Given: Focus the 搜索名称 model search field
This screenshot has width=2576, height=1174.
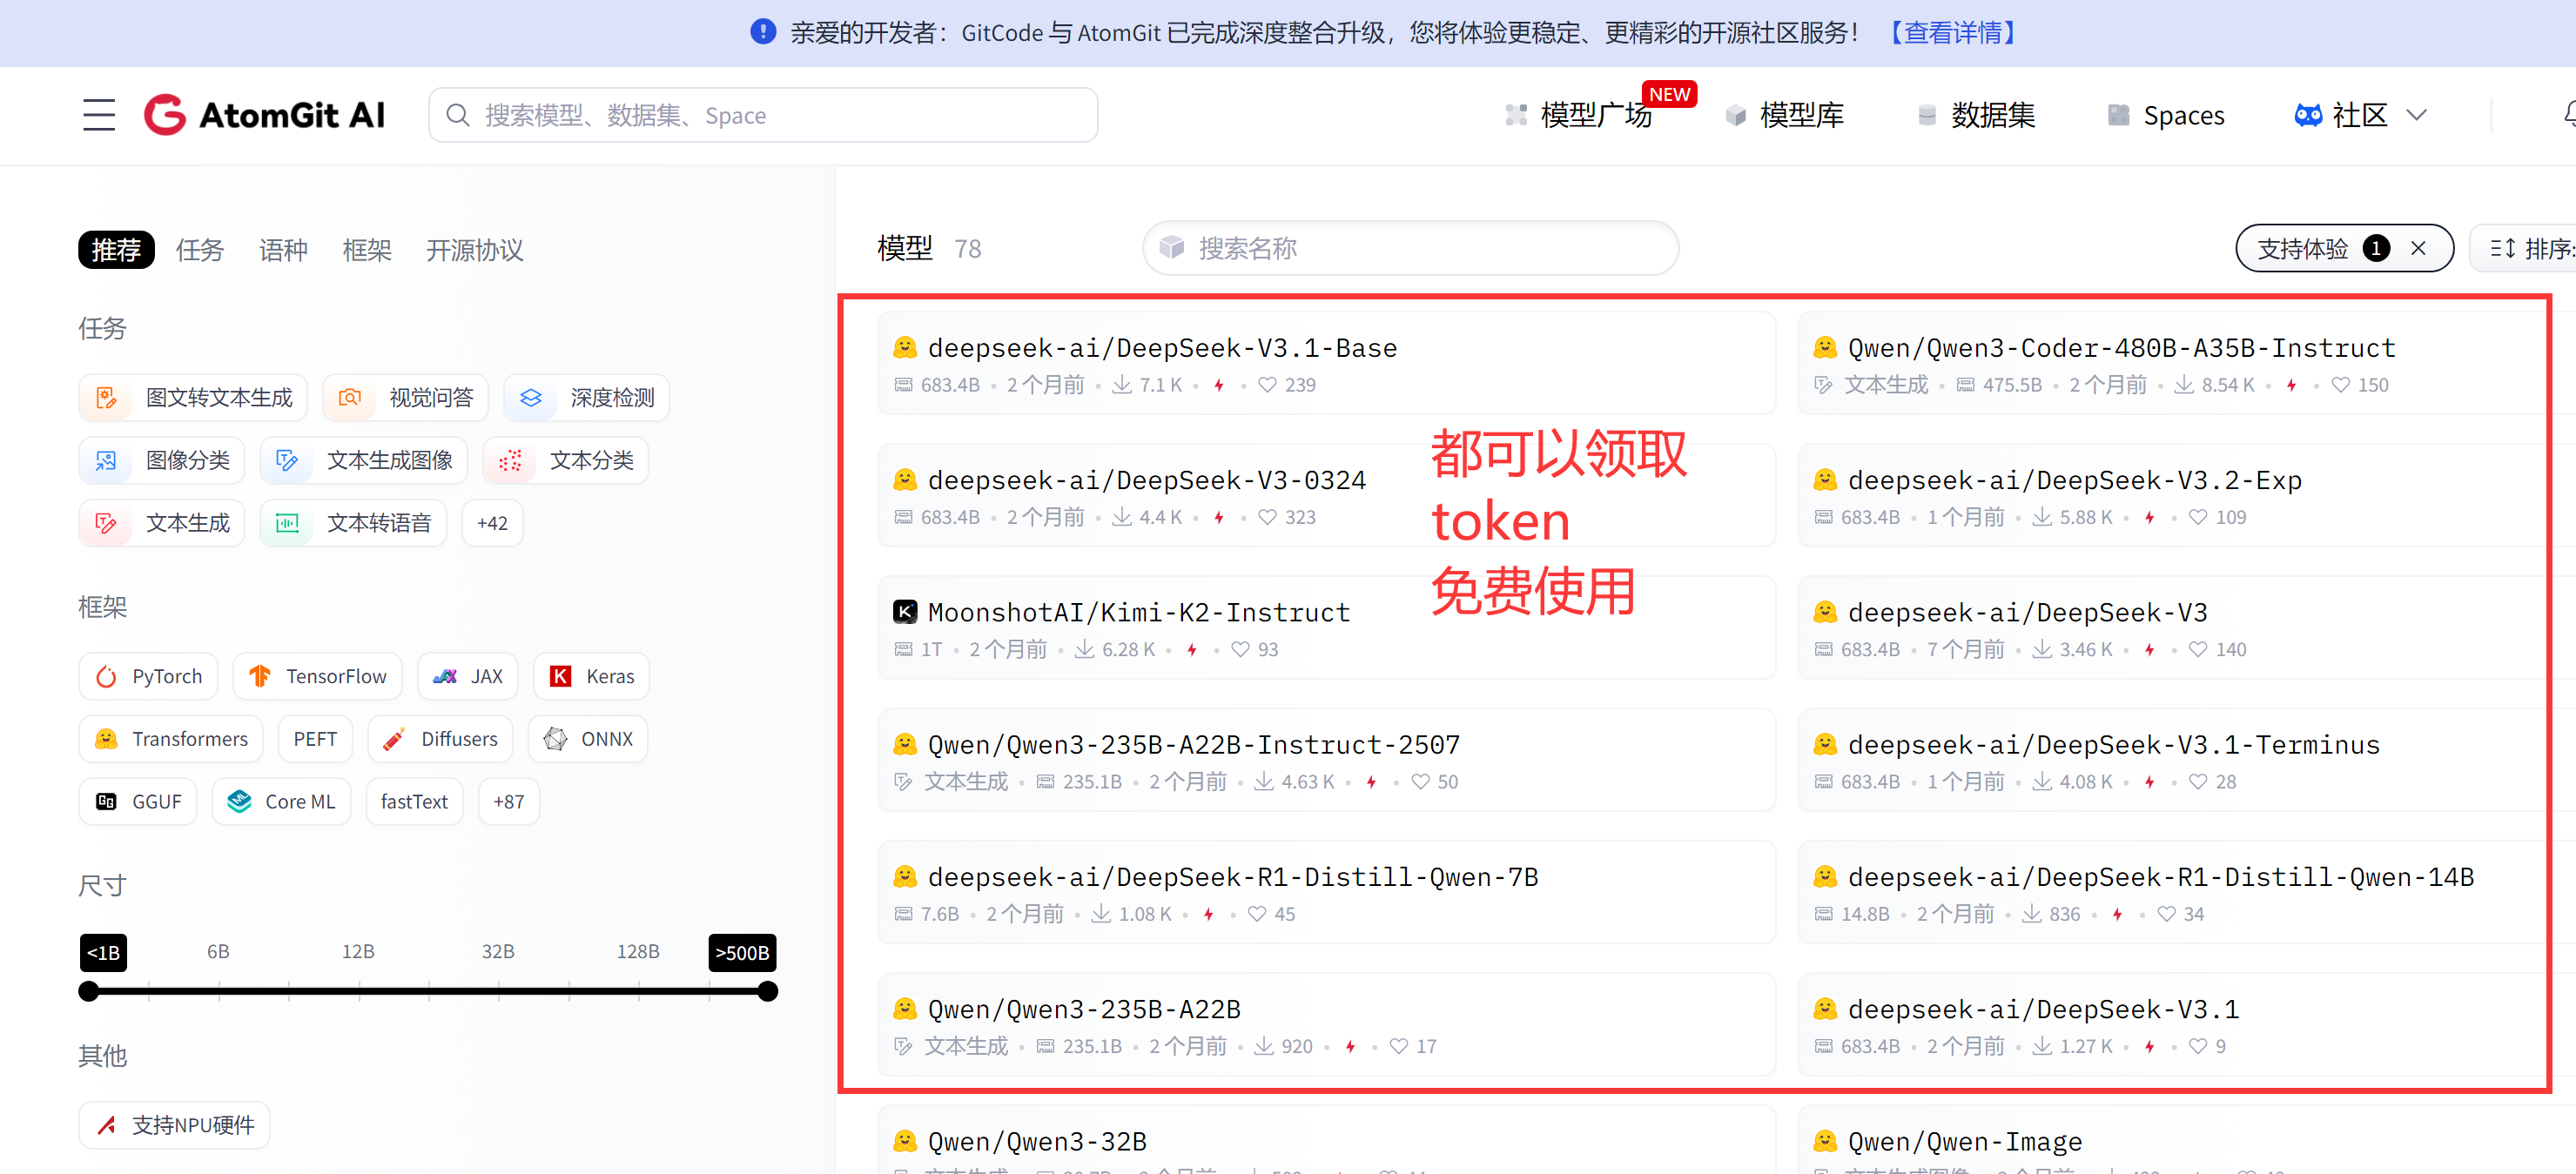Looking at the screenshot, I should click(1410, 249).
